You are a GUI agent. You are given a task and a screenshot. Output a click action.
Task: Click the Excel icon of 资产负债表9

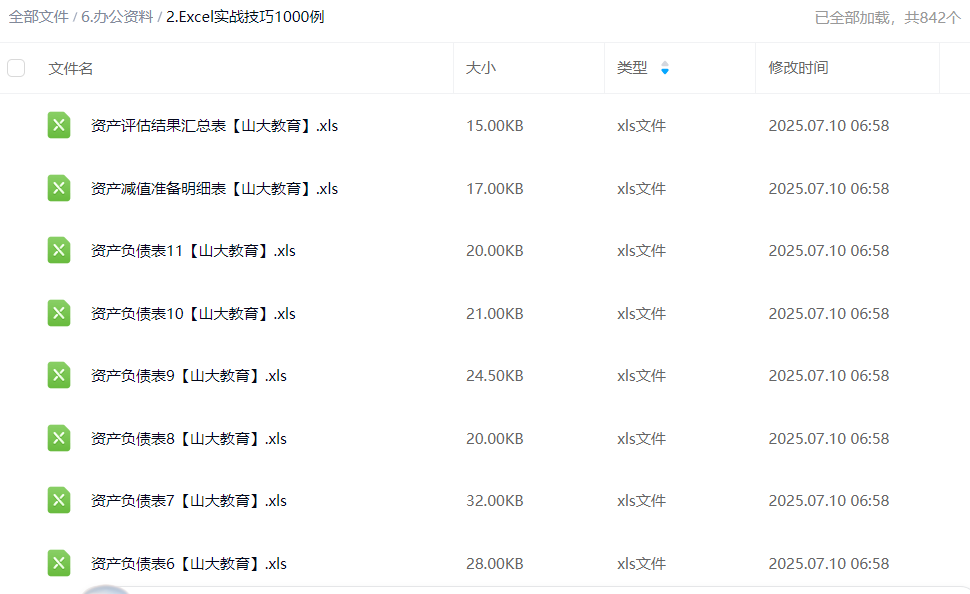[59, 376]
